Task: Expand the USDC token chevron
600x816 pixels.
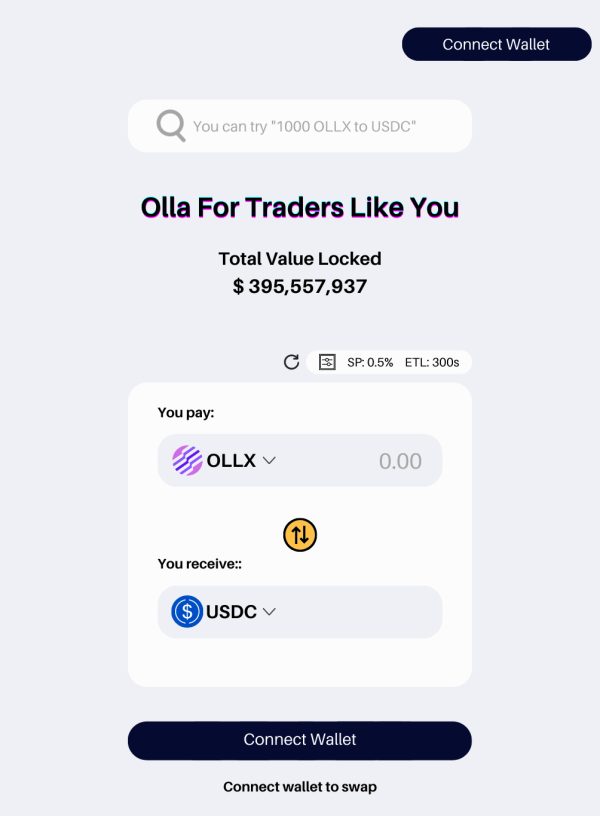Action: click(269, 611)
